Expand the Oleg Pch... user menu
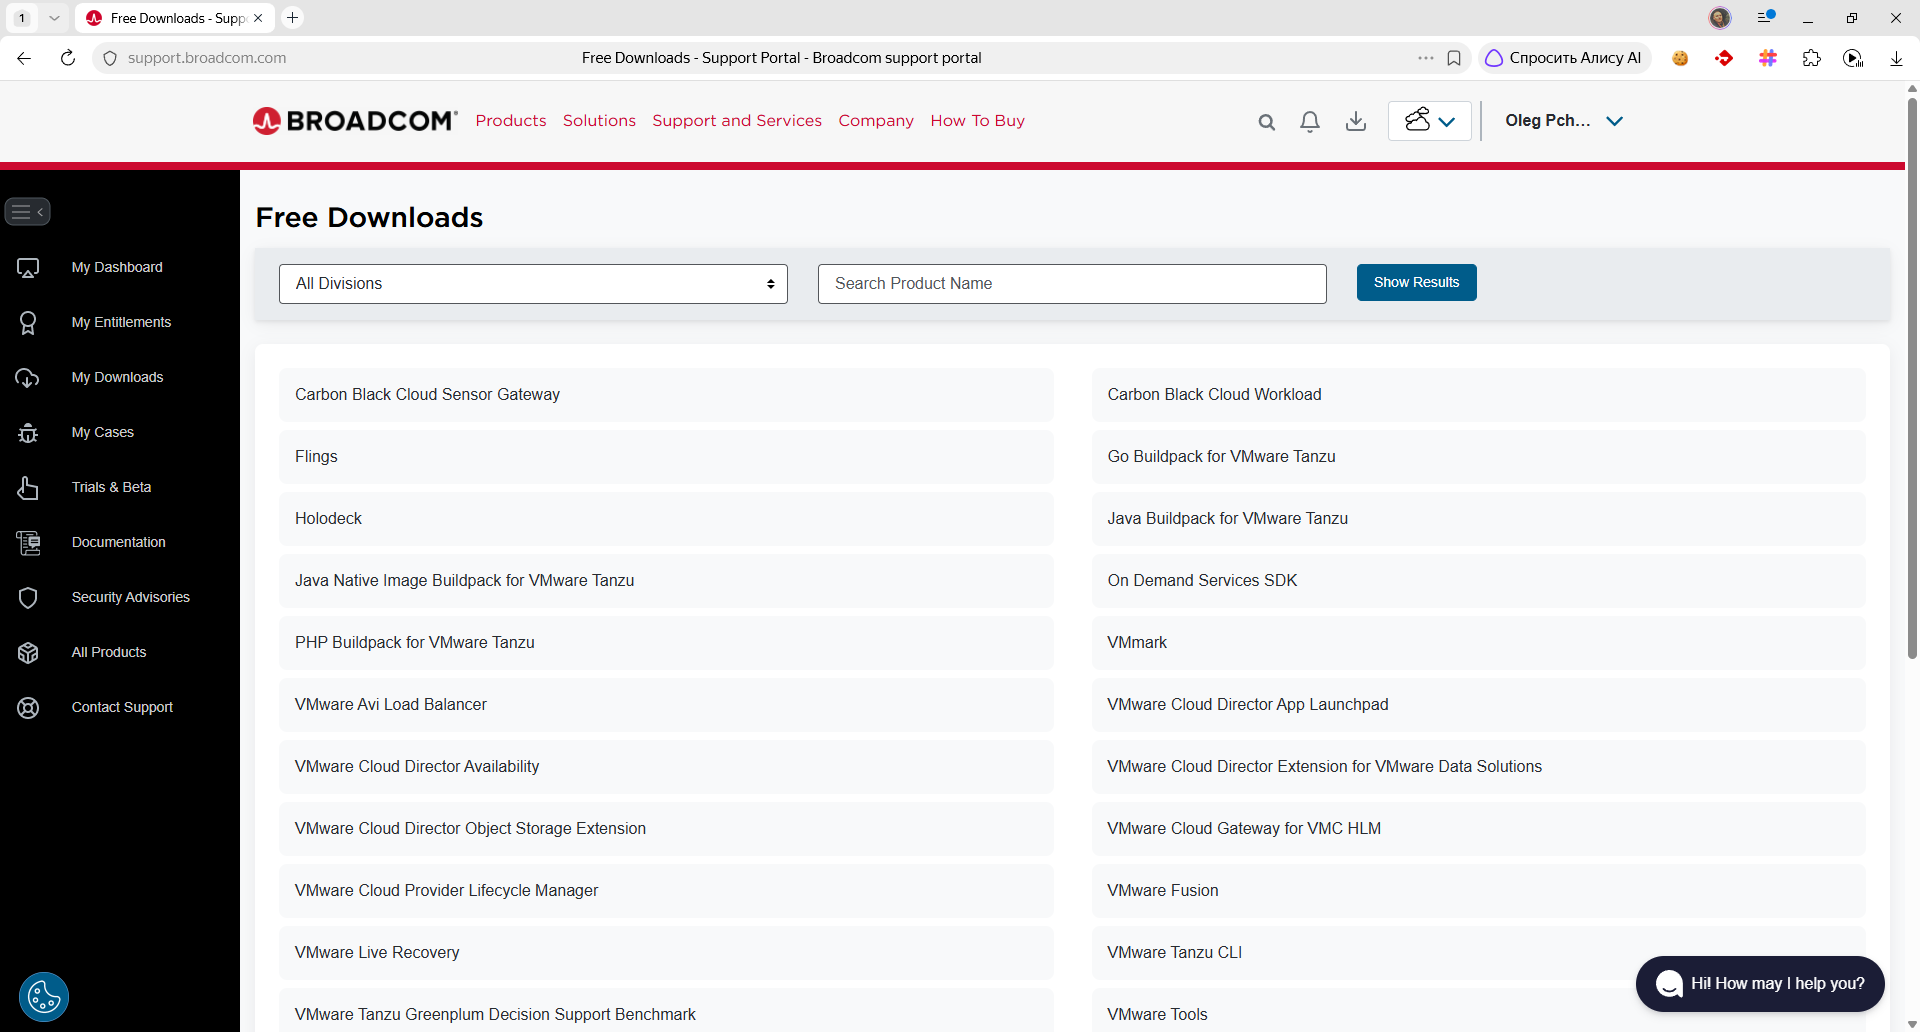Screen dimensions: 1920x1032 (1564, 121)
